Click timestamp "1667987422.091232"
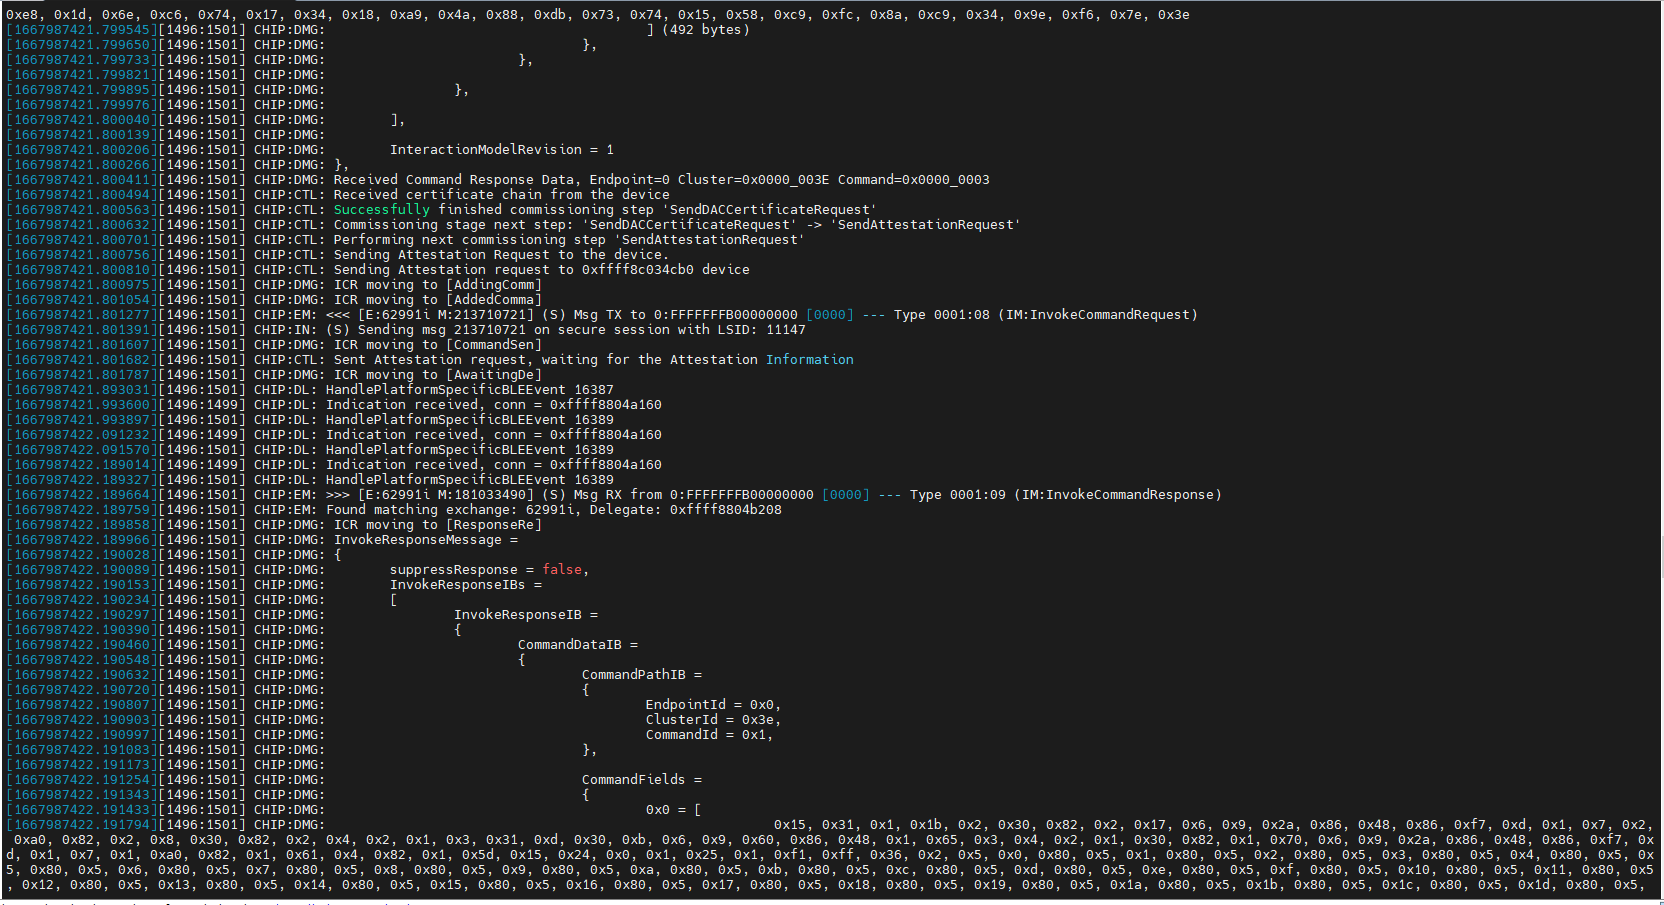The height and width of the screenshot is (905, 1664). click(x=82, y=435)
